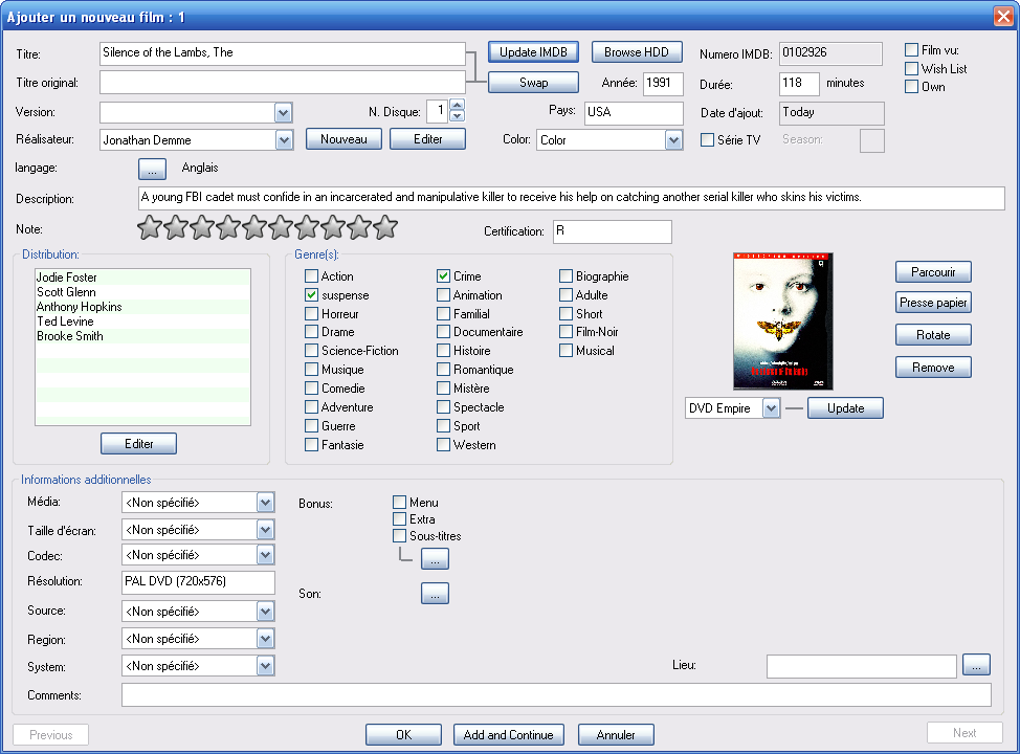The height and width of the screenshot is (754, 1020).
Task: Open the Média dropdown
Action: 265,502
